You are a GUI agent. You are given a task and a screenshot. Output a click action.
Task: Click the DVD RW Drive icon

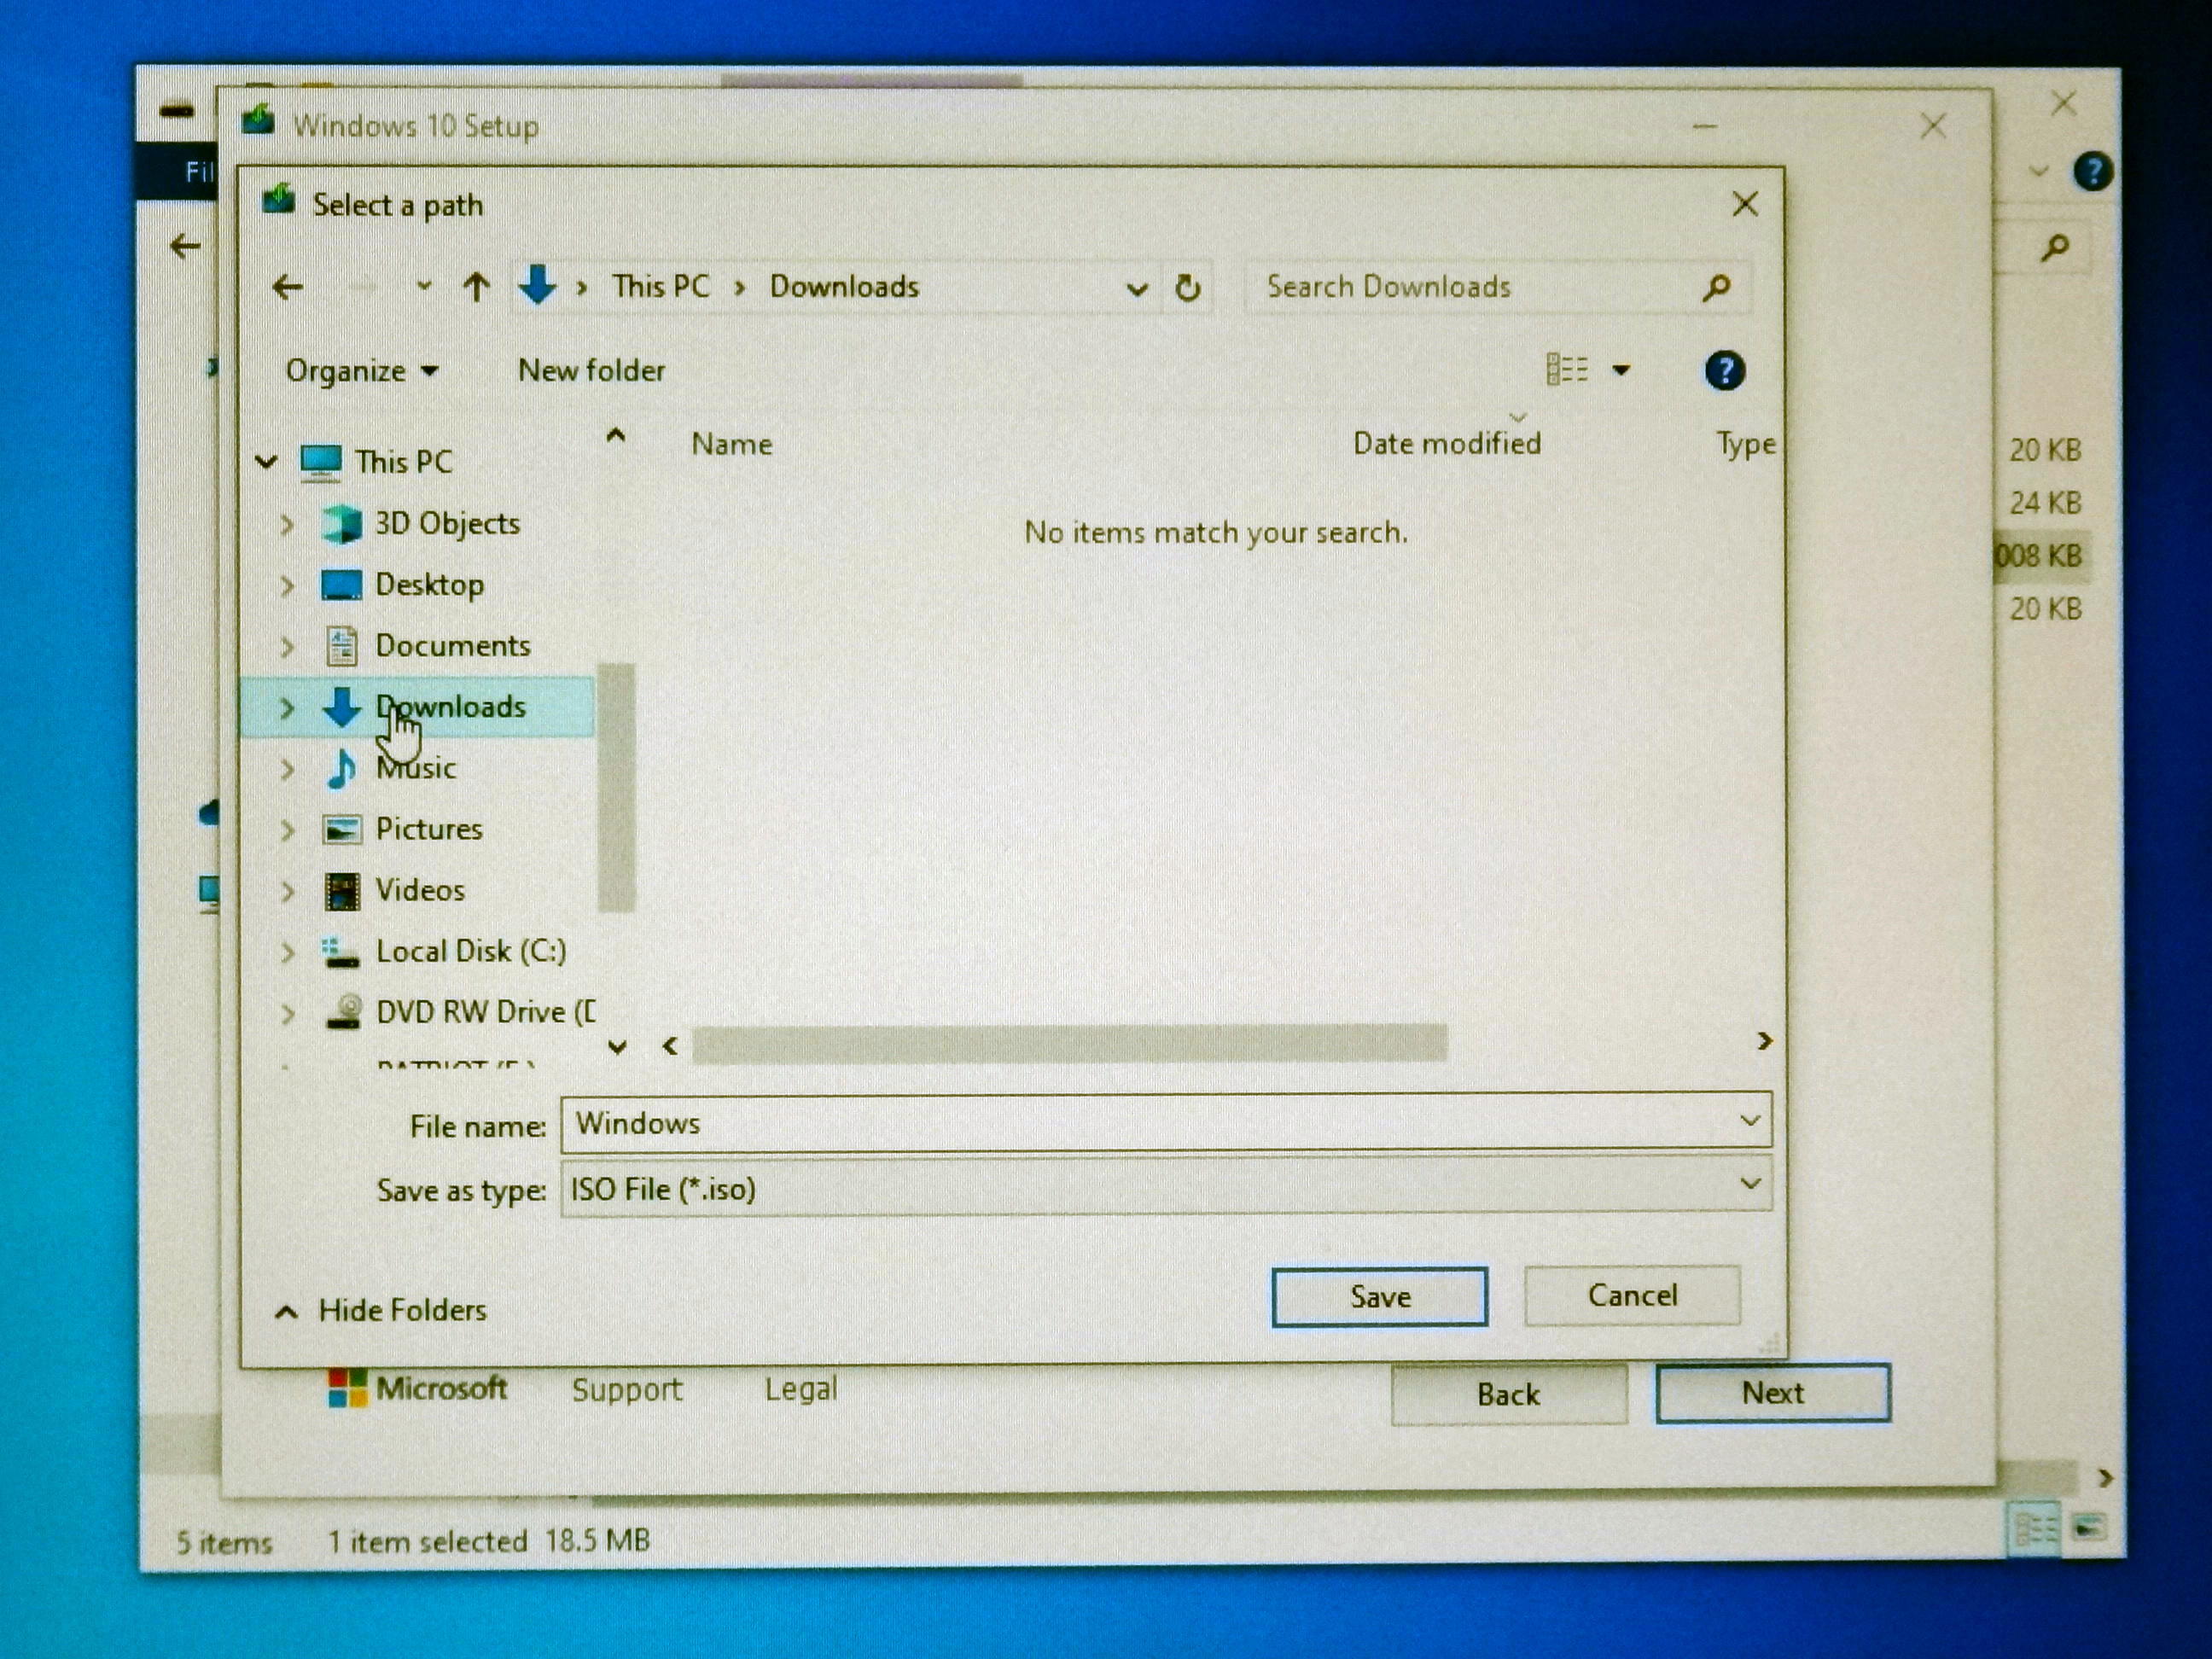[343, 1012]
